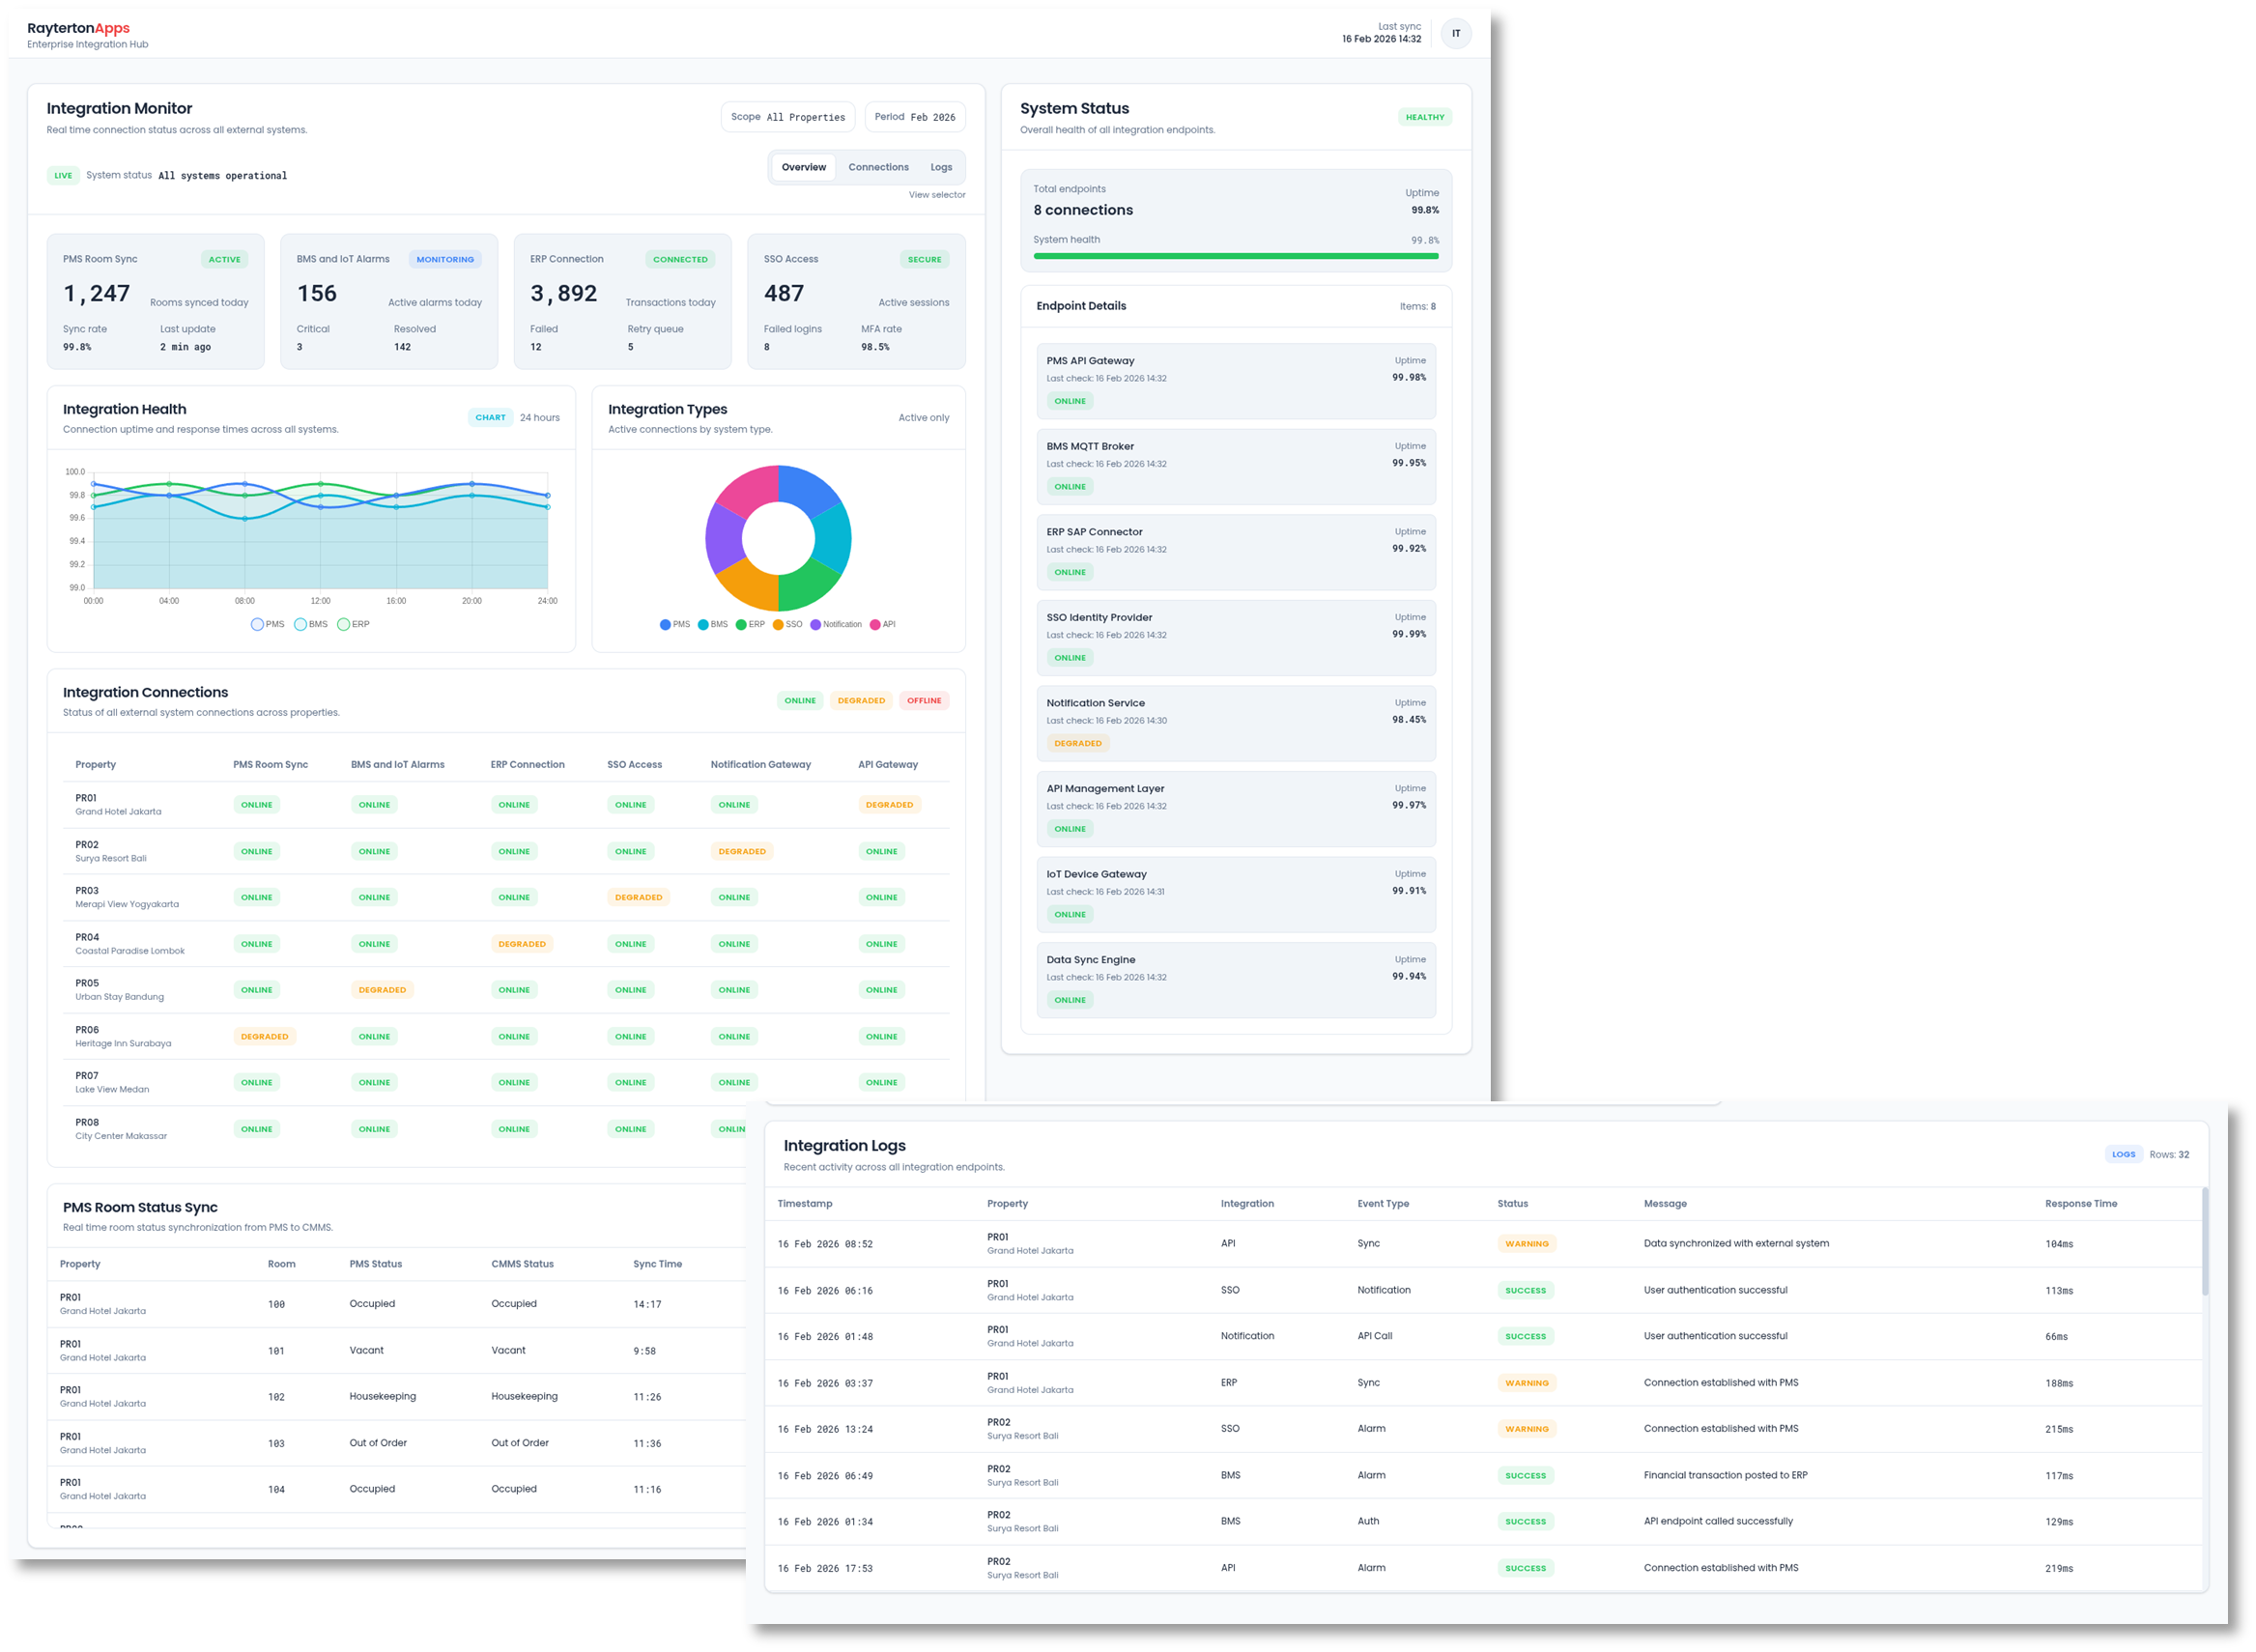This screenshot has height=1652, width=2256.
Task: Click the LIVE status indicator
Action: [x=63, y=175]
